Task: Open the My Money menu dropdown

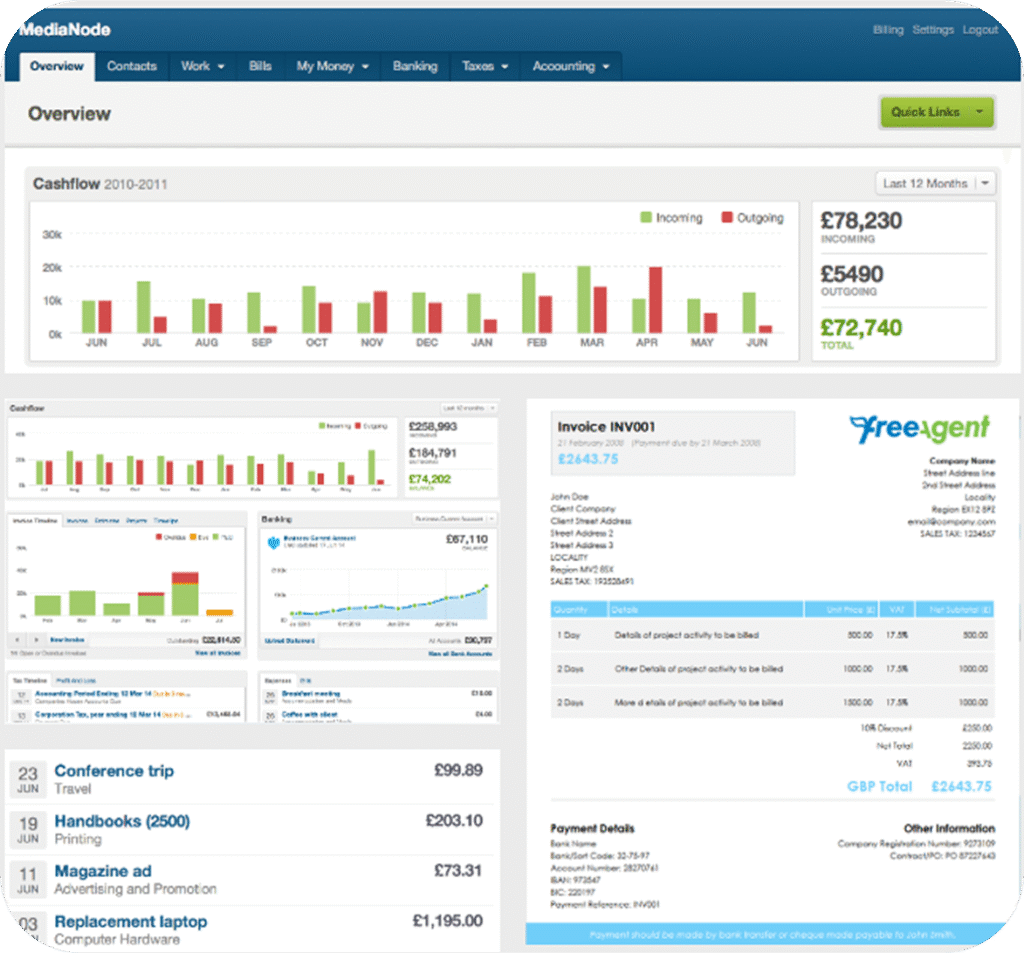Action: coord(332,66)
